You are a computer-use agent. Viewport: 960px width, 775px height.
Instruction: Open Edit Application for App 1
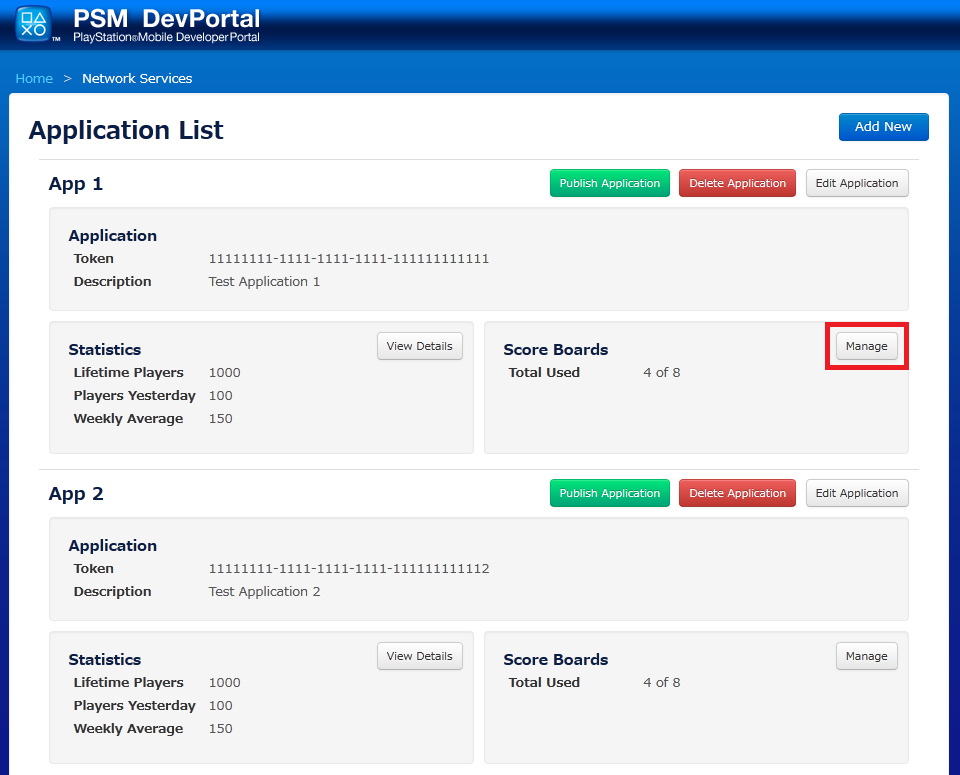(857, 183)
